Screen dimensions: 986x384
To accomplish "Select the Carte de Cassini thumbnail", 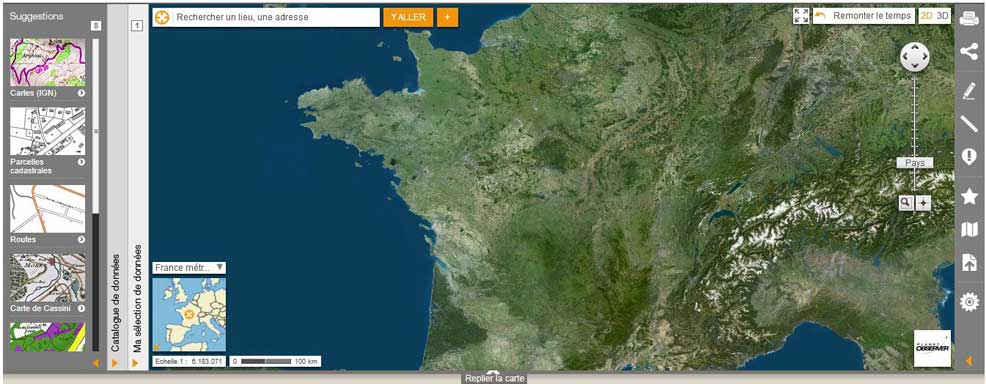I will 48,278.
